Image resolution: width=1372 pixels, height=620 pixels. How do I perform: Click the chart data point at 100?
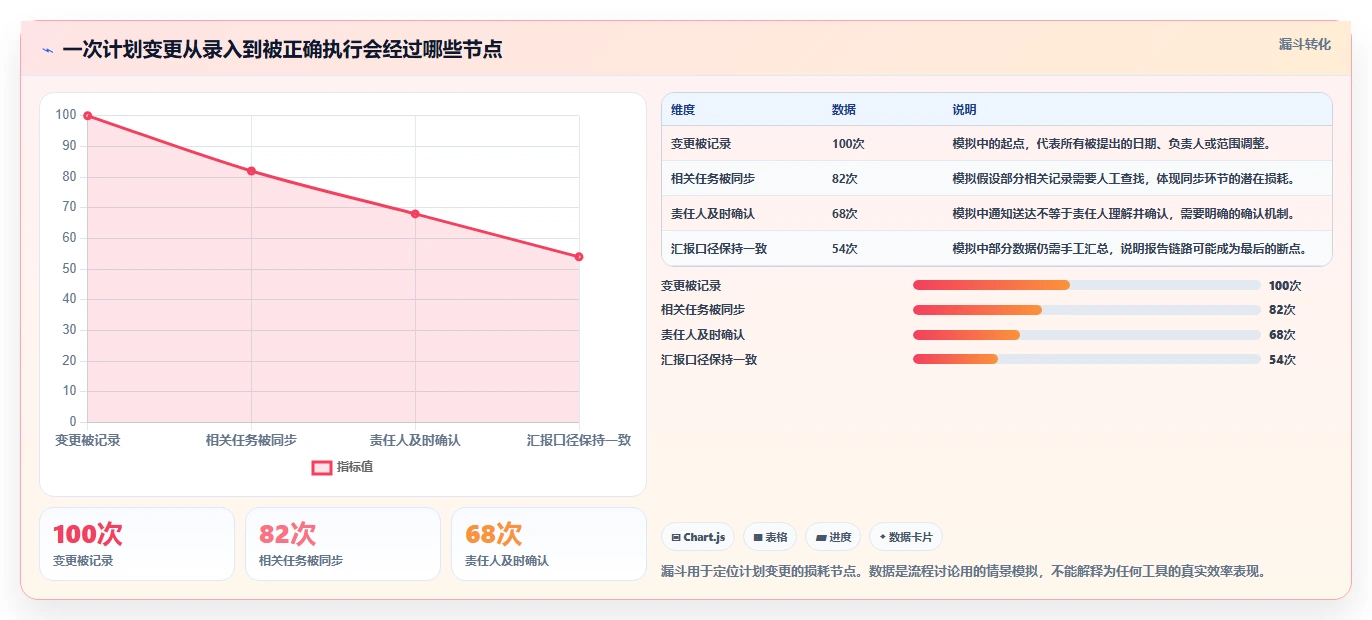88,116
